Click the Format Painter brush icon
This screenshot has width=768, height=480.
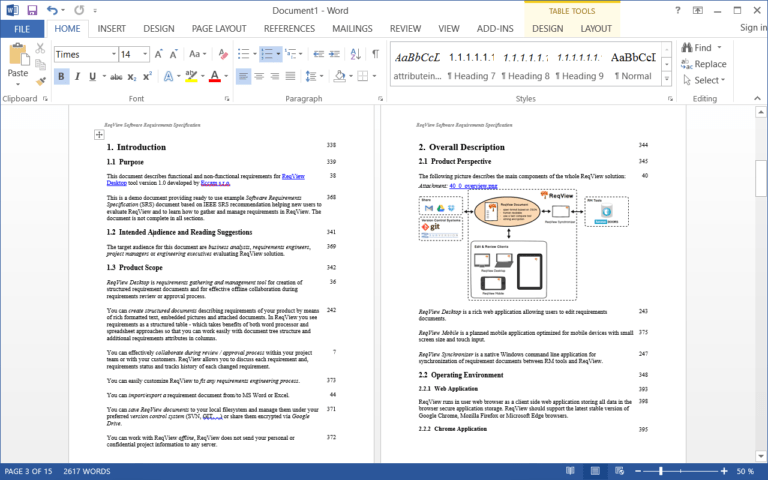[x=41, y=81]
